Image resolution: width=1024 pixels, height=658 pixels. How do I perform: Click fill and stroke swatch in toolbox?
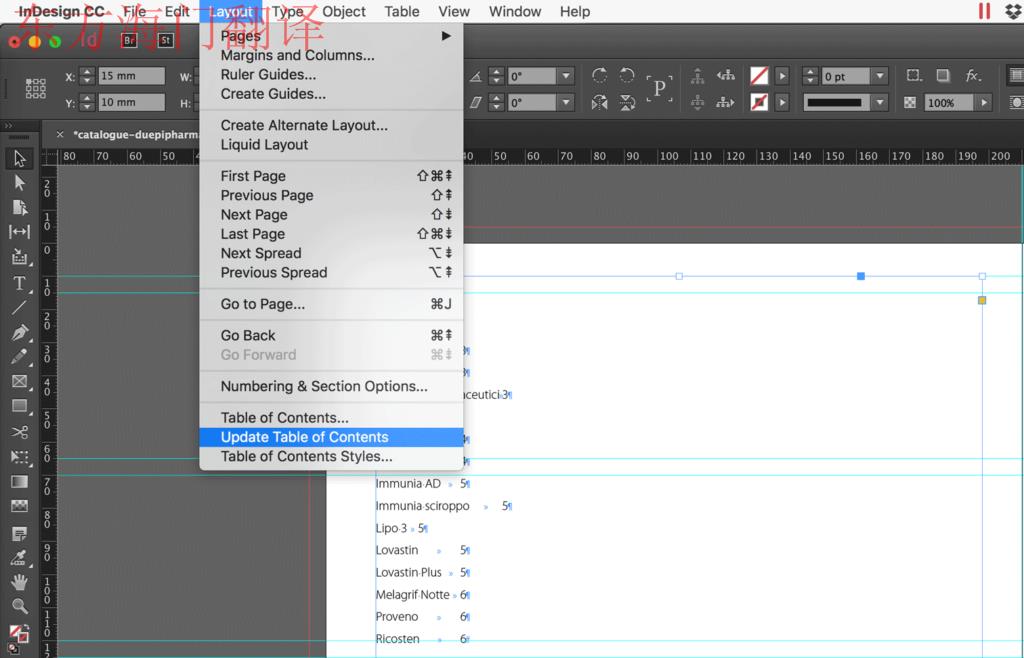[x=18, y=633]
